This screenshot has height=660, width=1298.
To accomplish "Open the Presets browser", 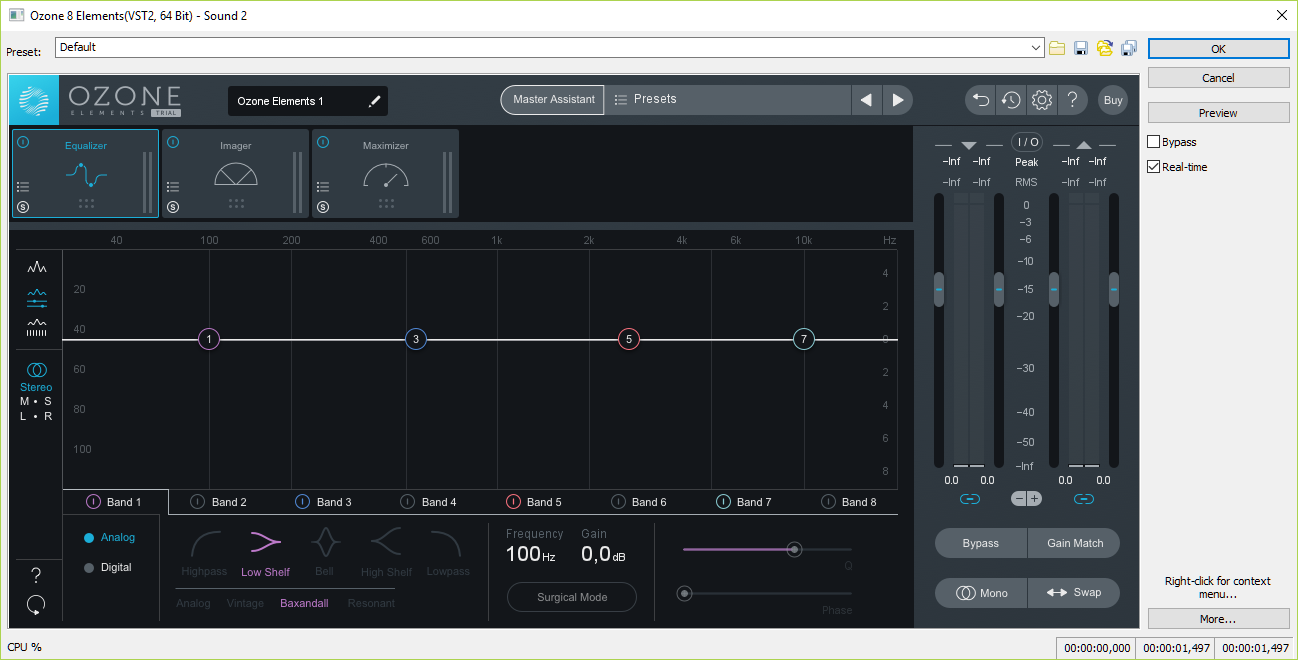I will point(728,99).
